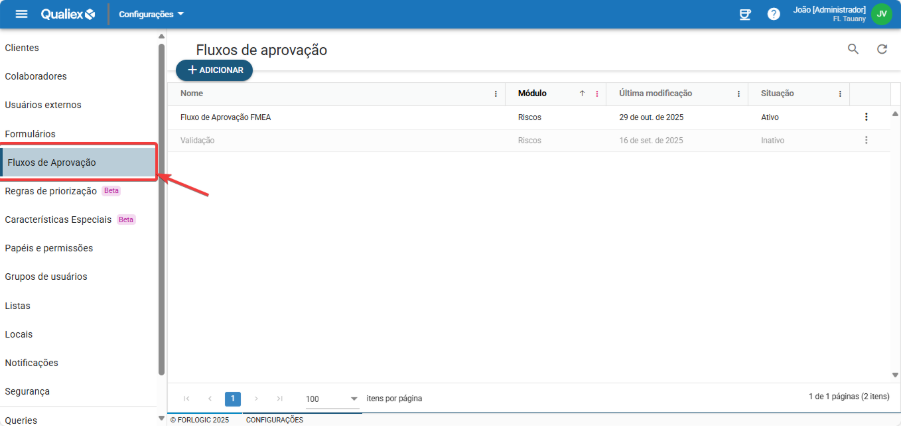Click the JV user avatar
901x426 pixels.
(881, 14)
